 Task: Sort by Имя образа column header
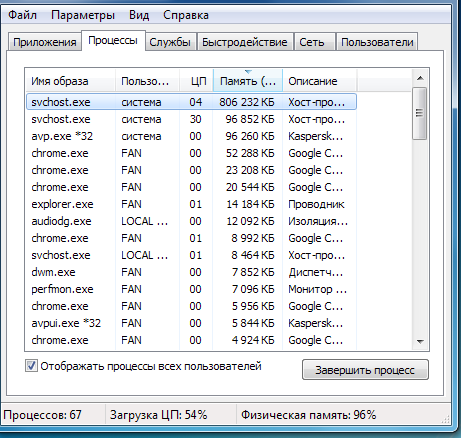click(70, 81)
